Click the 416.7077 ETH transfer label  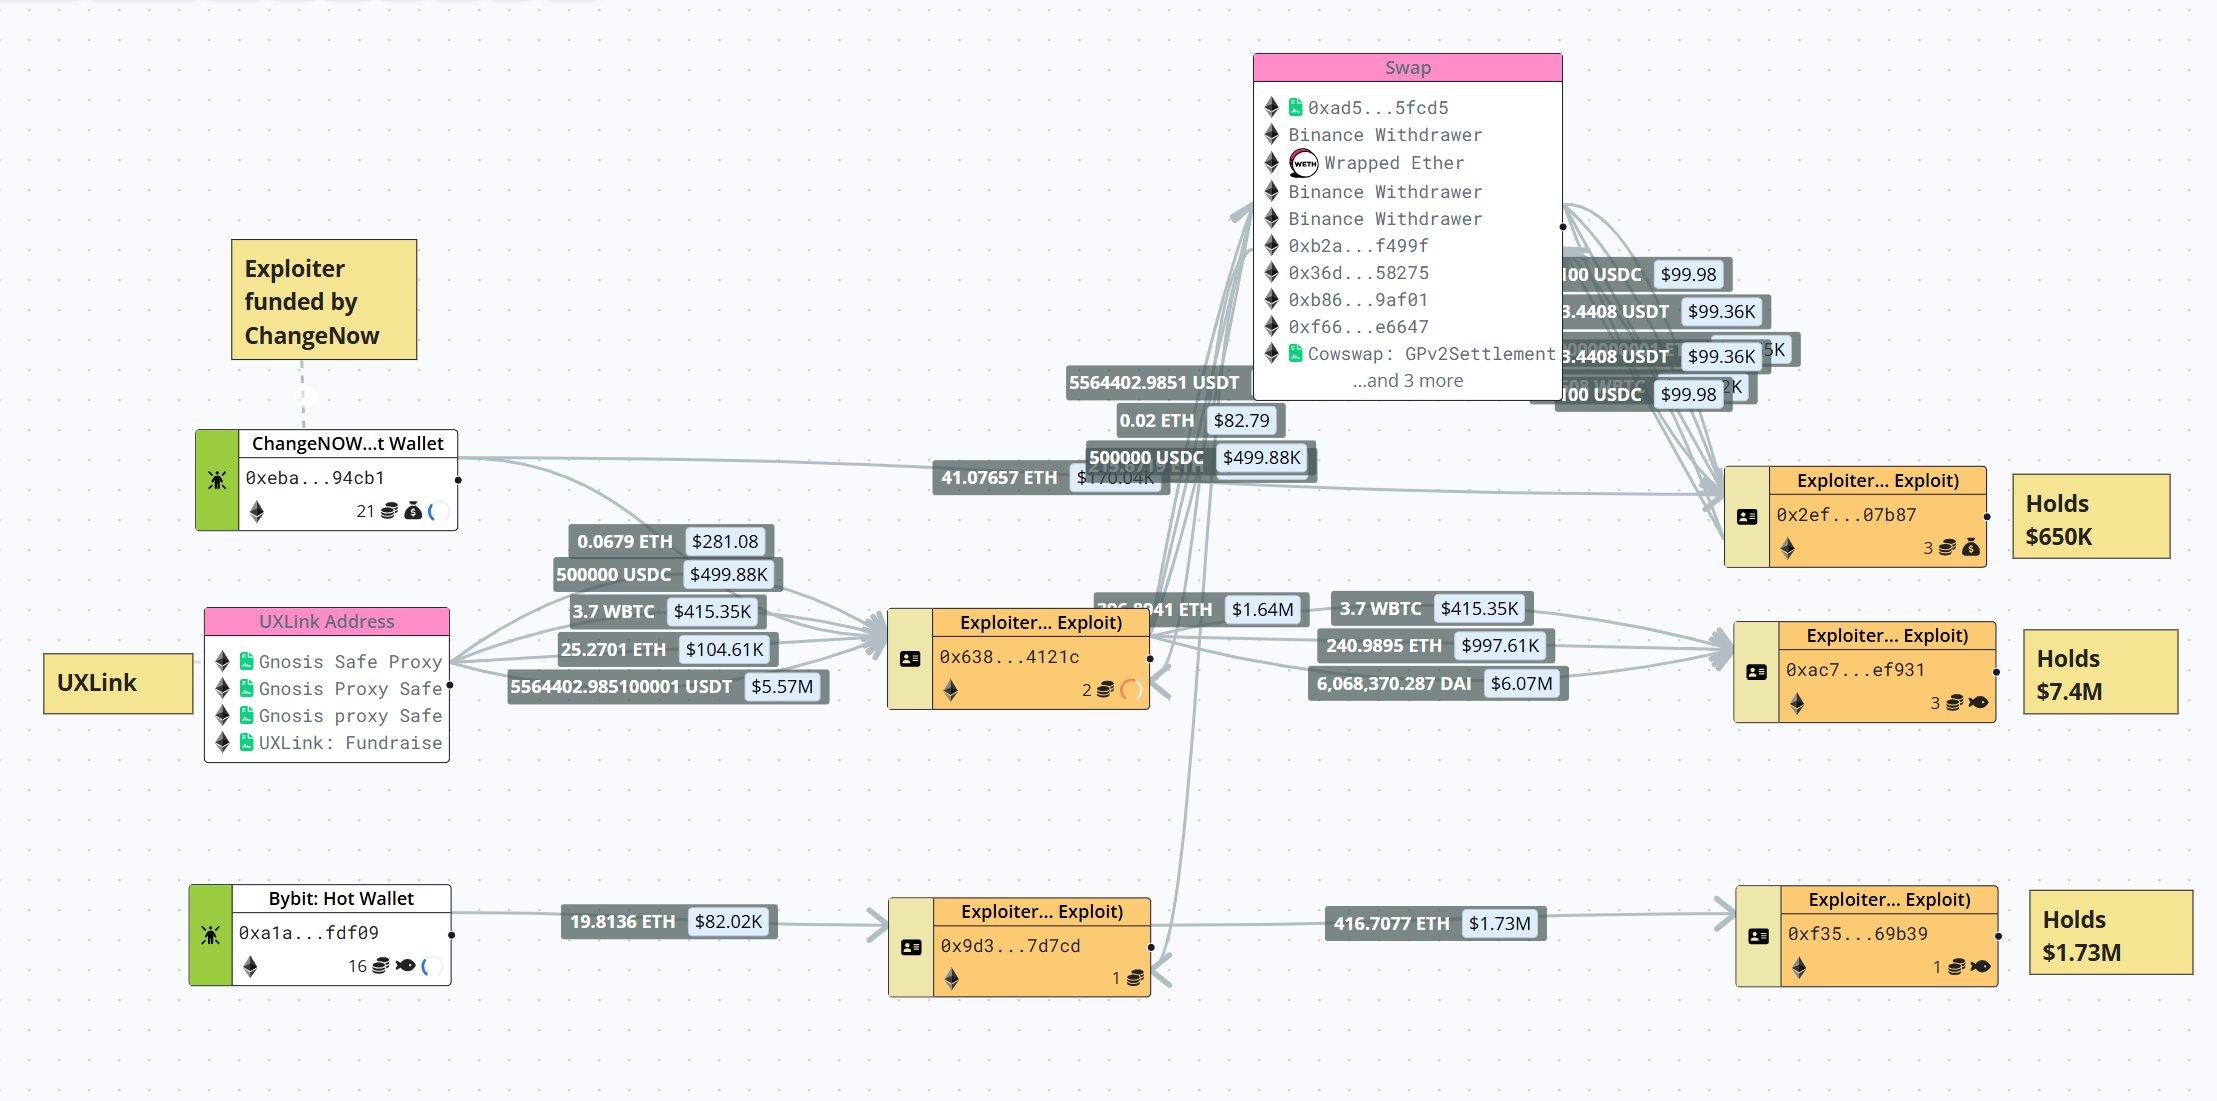[x=1390, y=923]
